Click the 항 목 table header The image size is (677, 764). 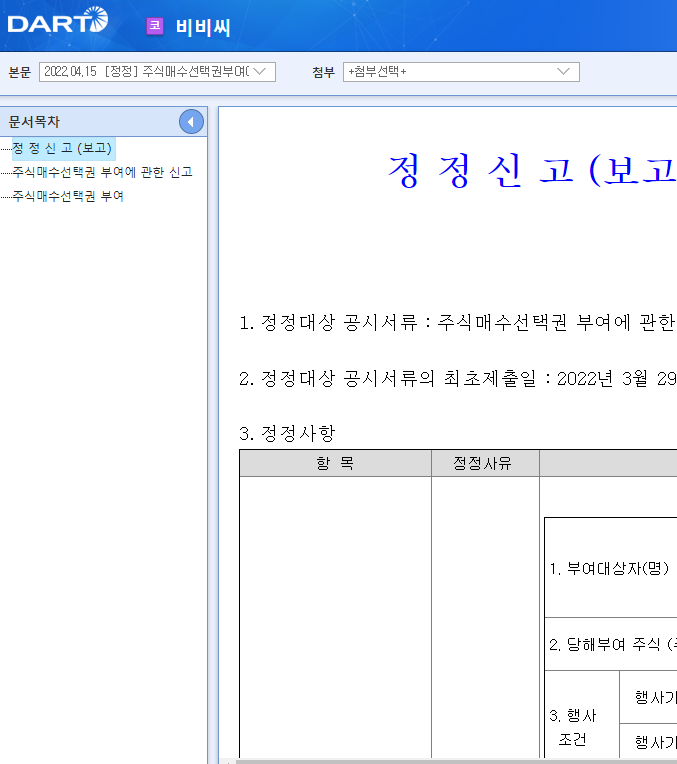(x=335, y=463)
